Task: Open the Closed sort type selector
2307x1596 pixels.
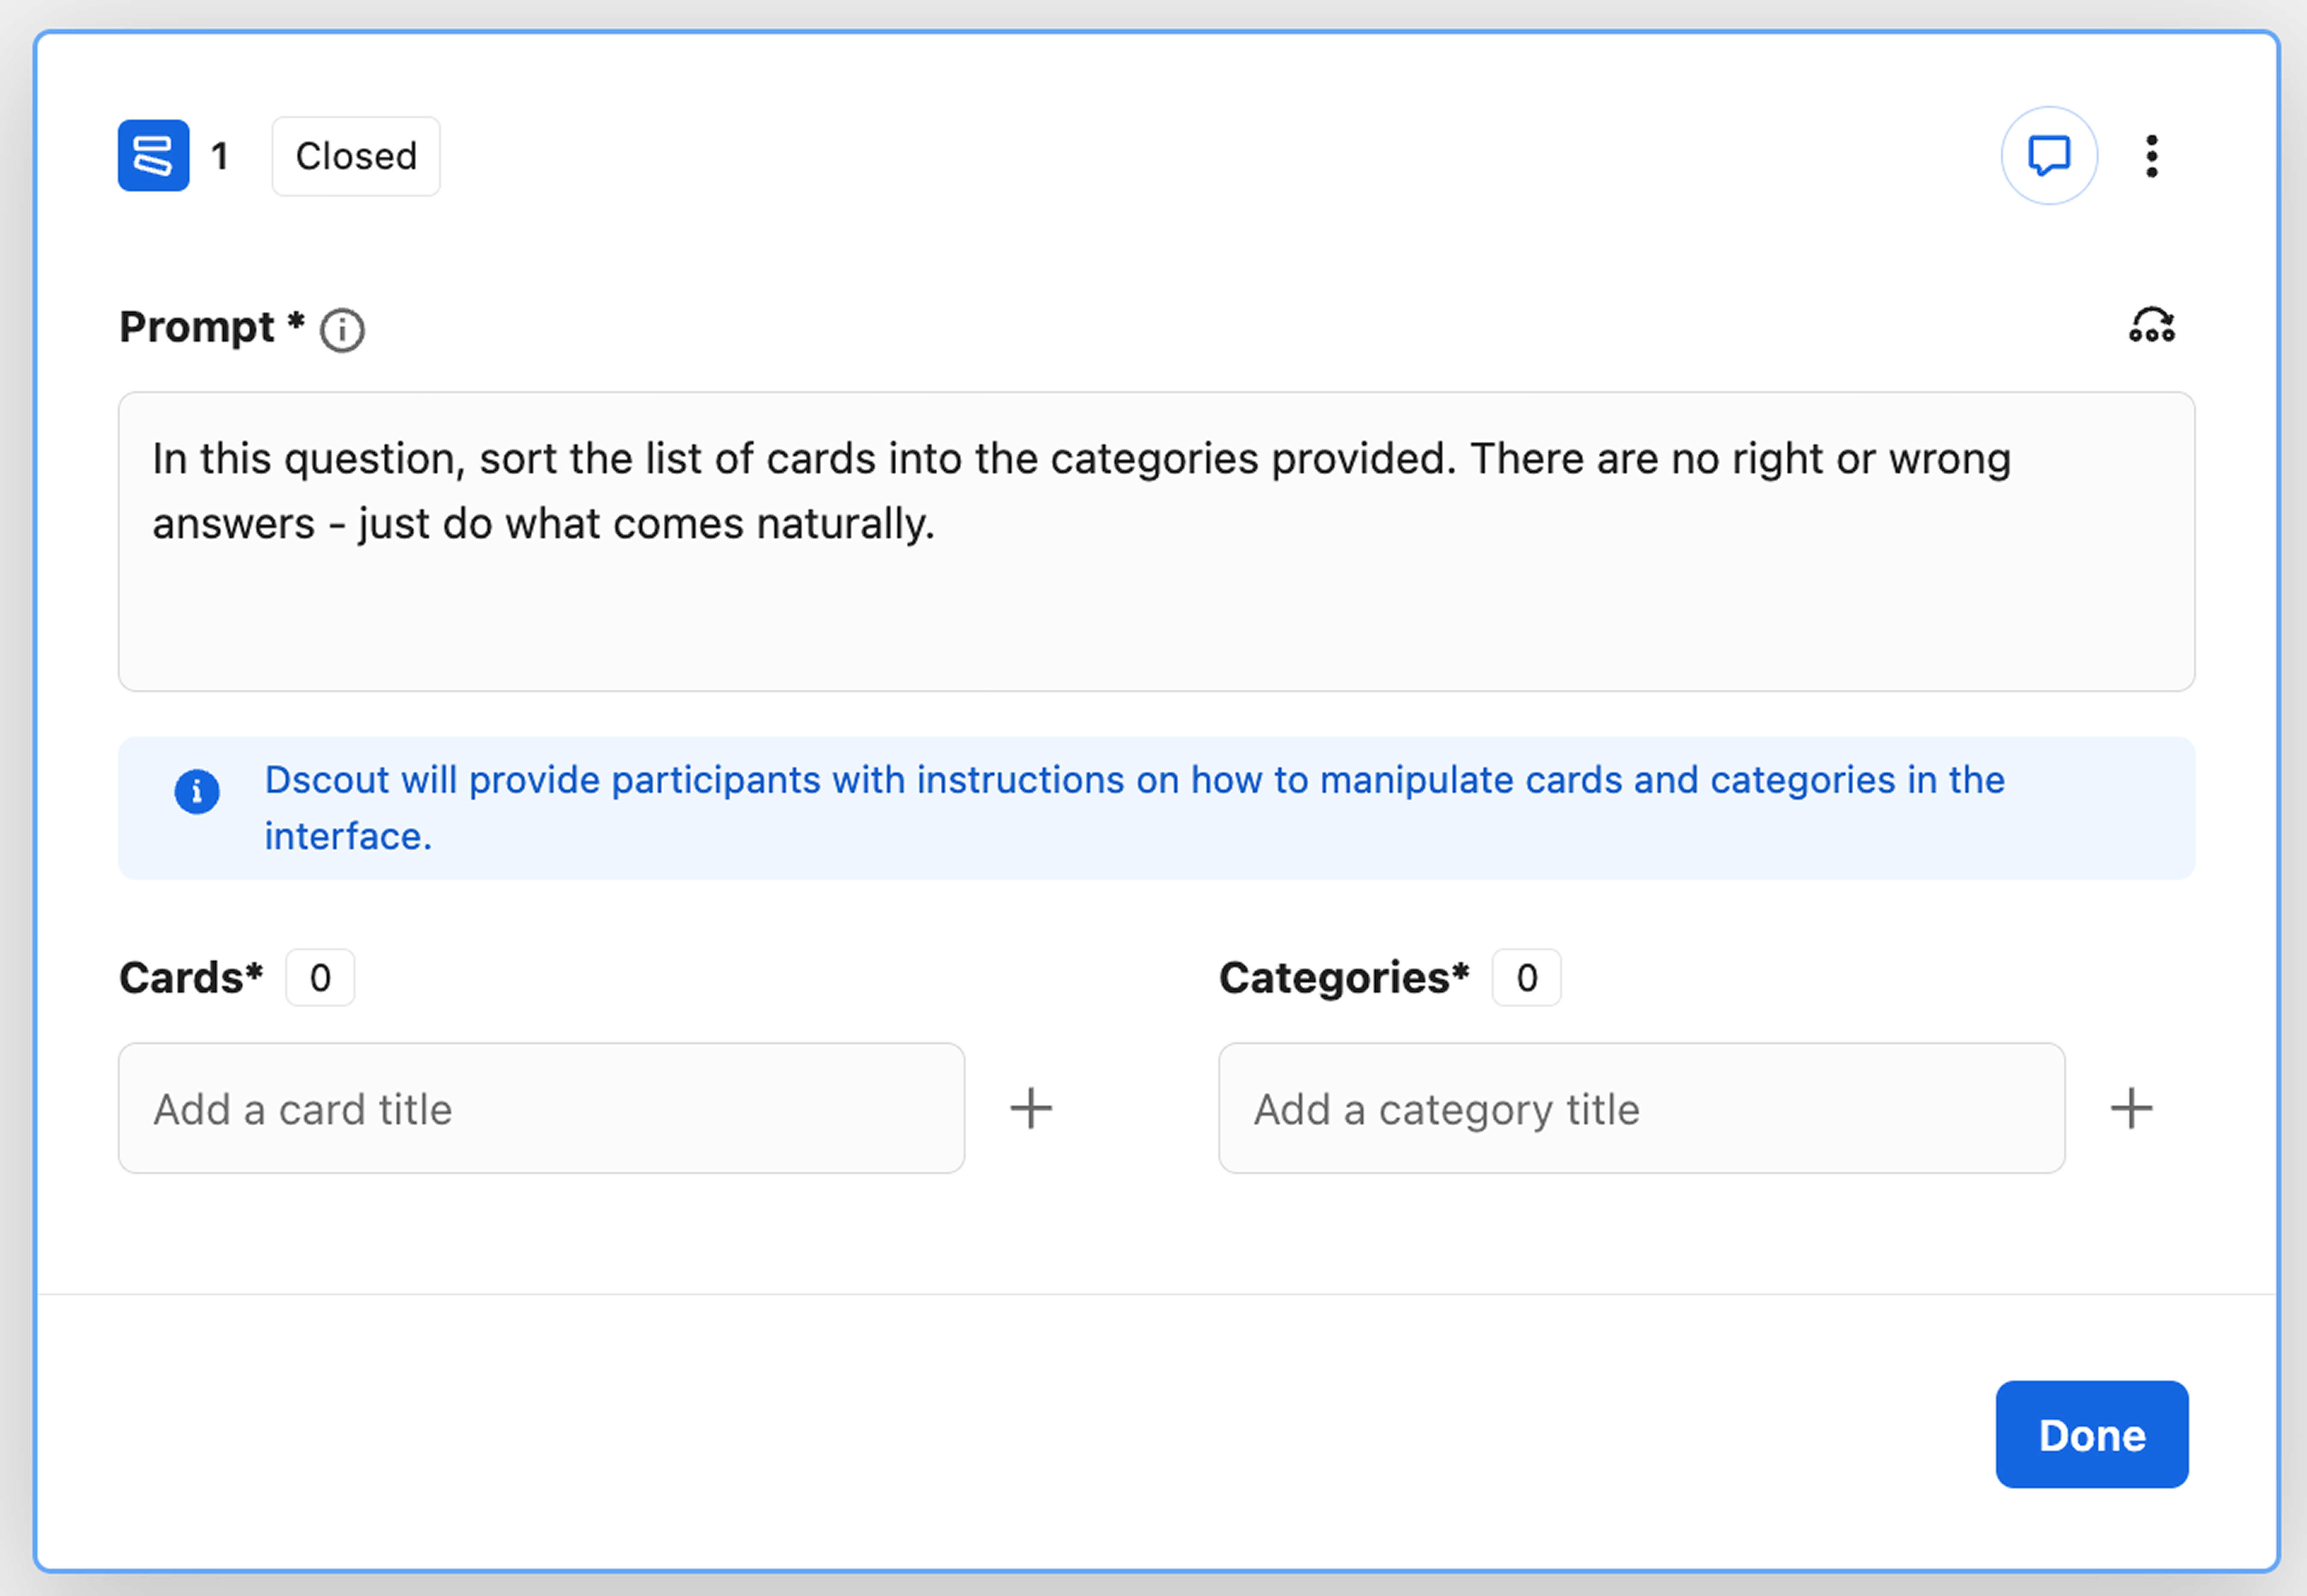Action: [356, 156]
